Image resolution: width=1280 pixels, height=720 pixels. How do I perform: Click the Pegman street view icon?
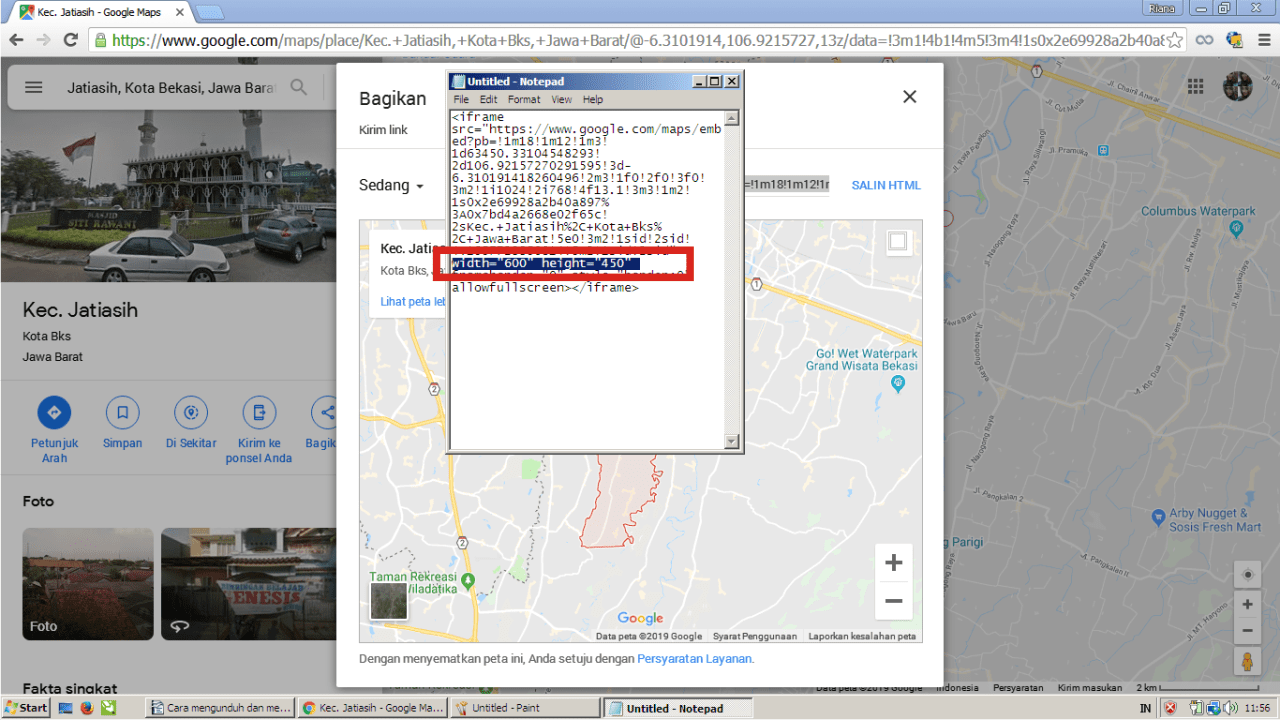(1247, 661)
